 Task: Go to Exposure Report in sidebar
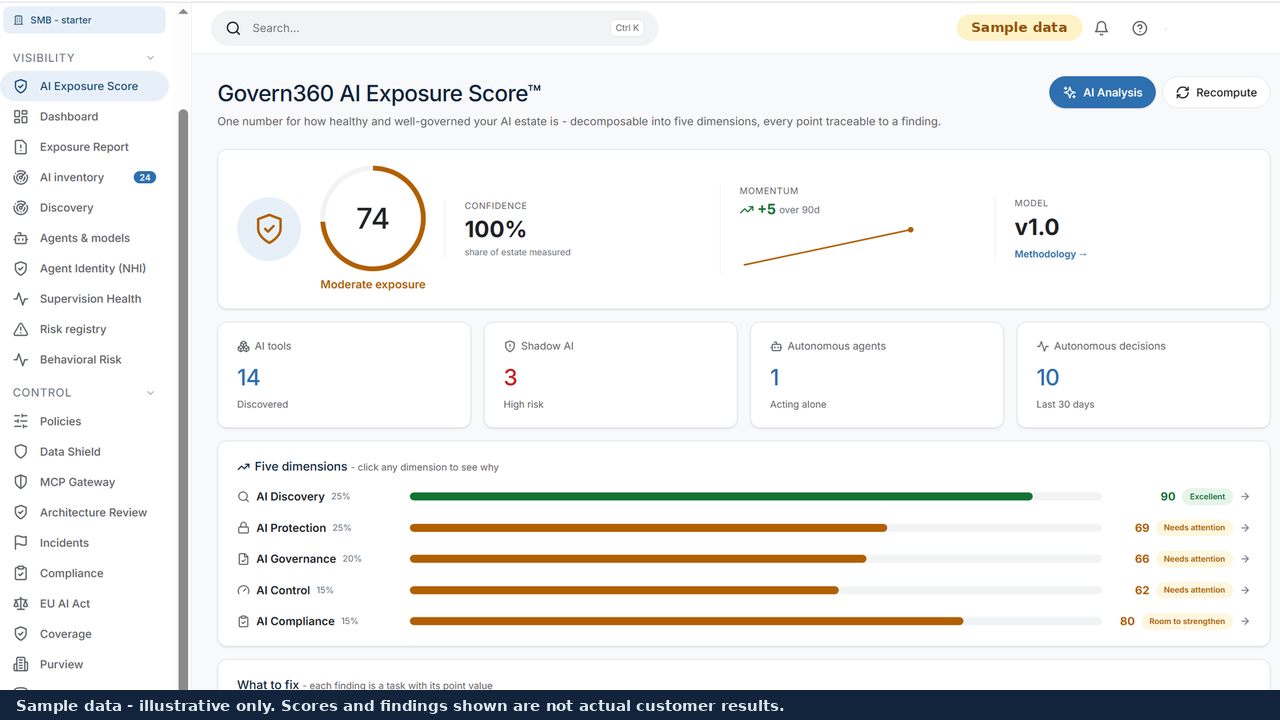85,147
